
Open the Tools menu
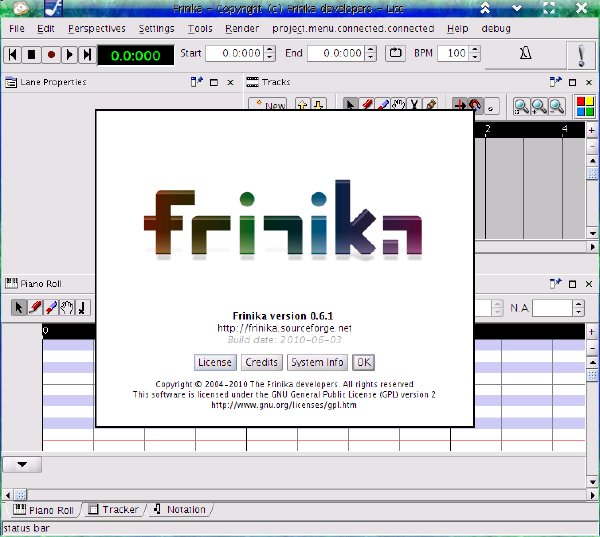[200, 29]
